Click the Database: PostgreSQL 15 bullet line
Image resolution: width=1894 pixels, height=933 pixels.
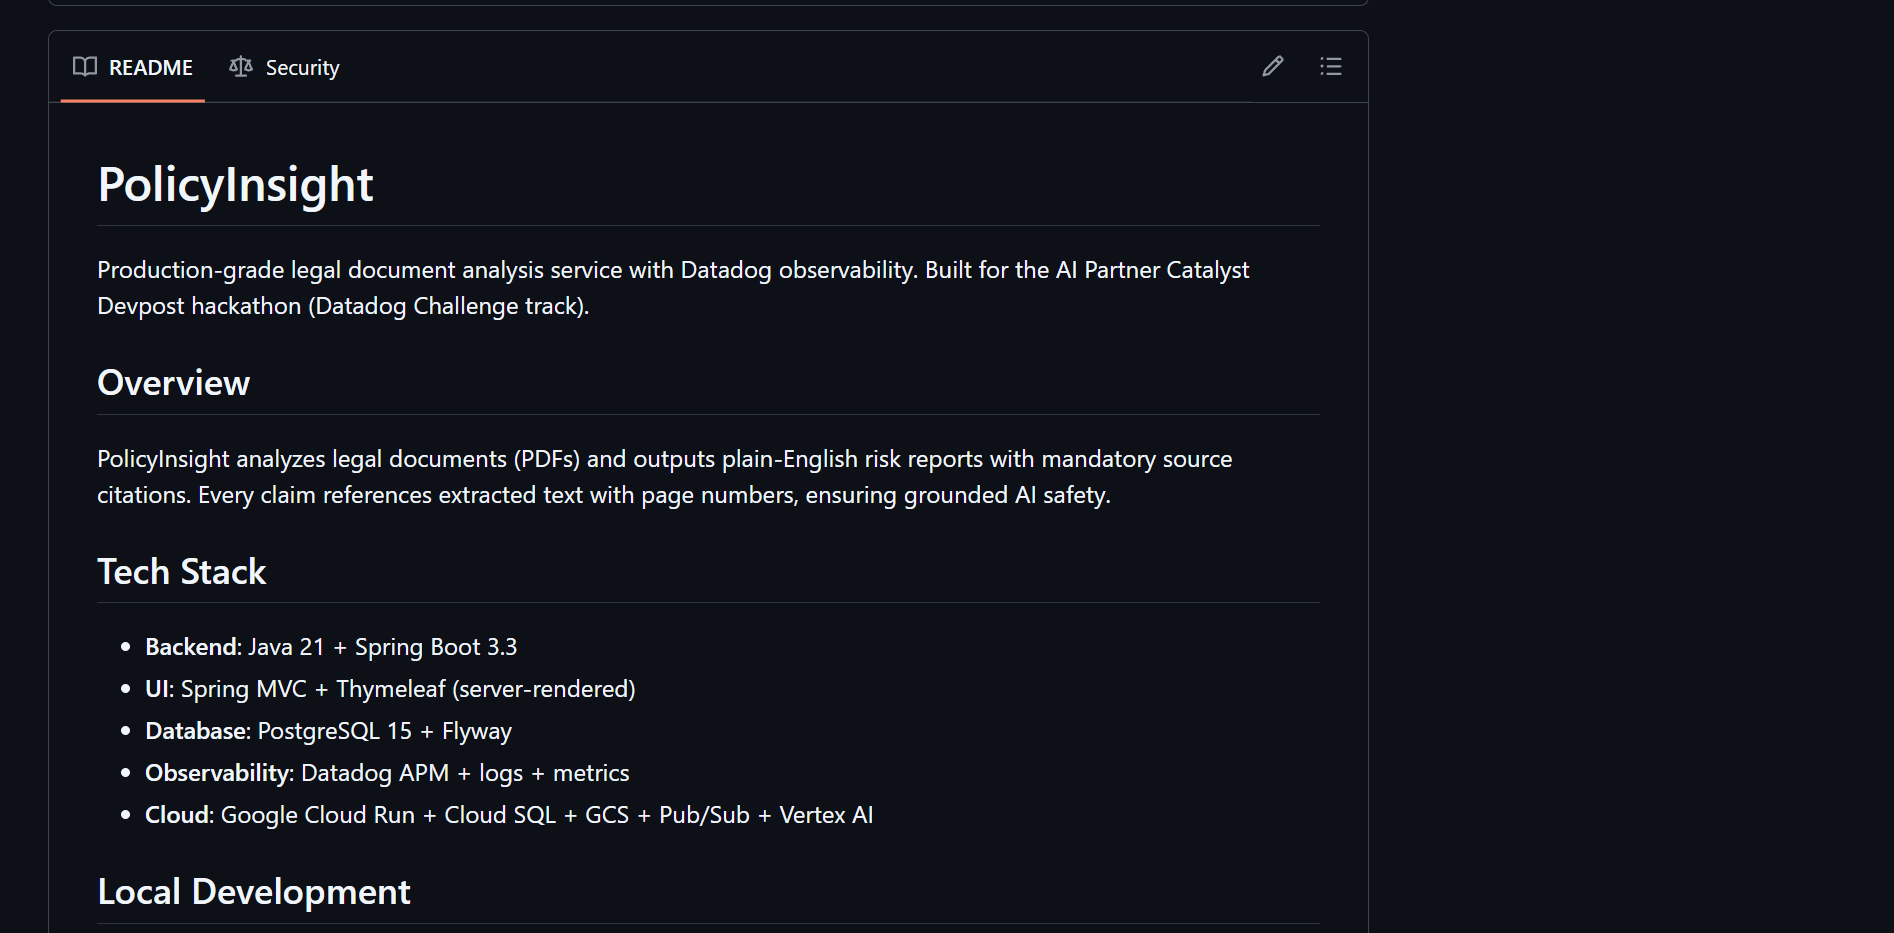328,731
